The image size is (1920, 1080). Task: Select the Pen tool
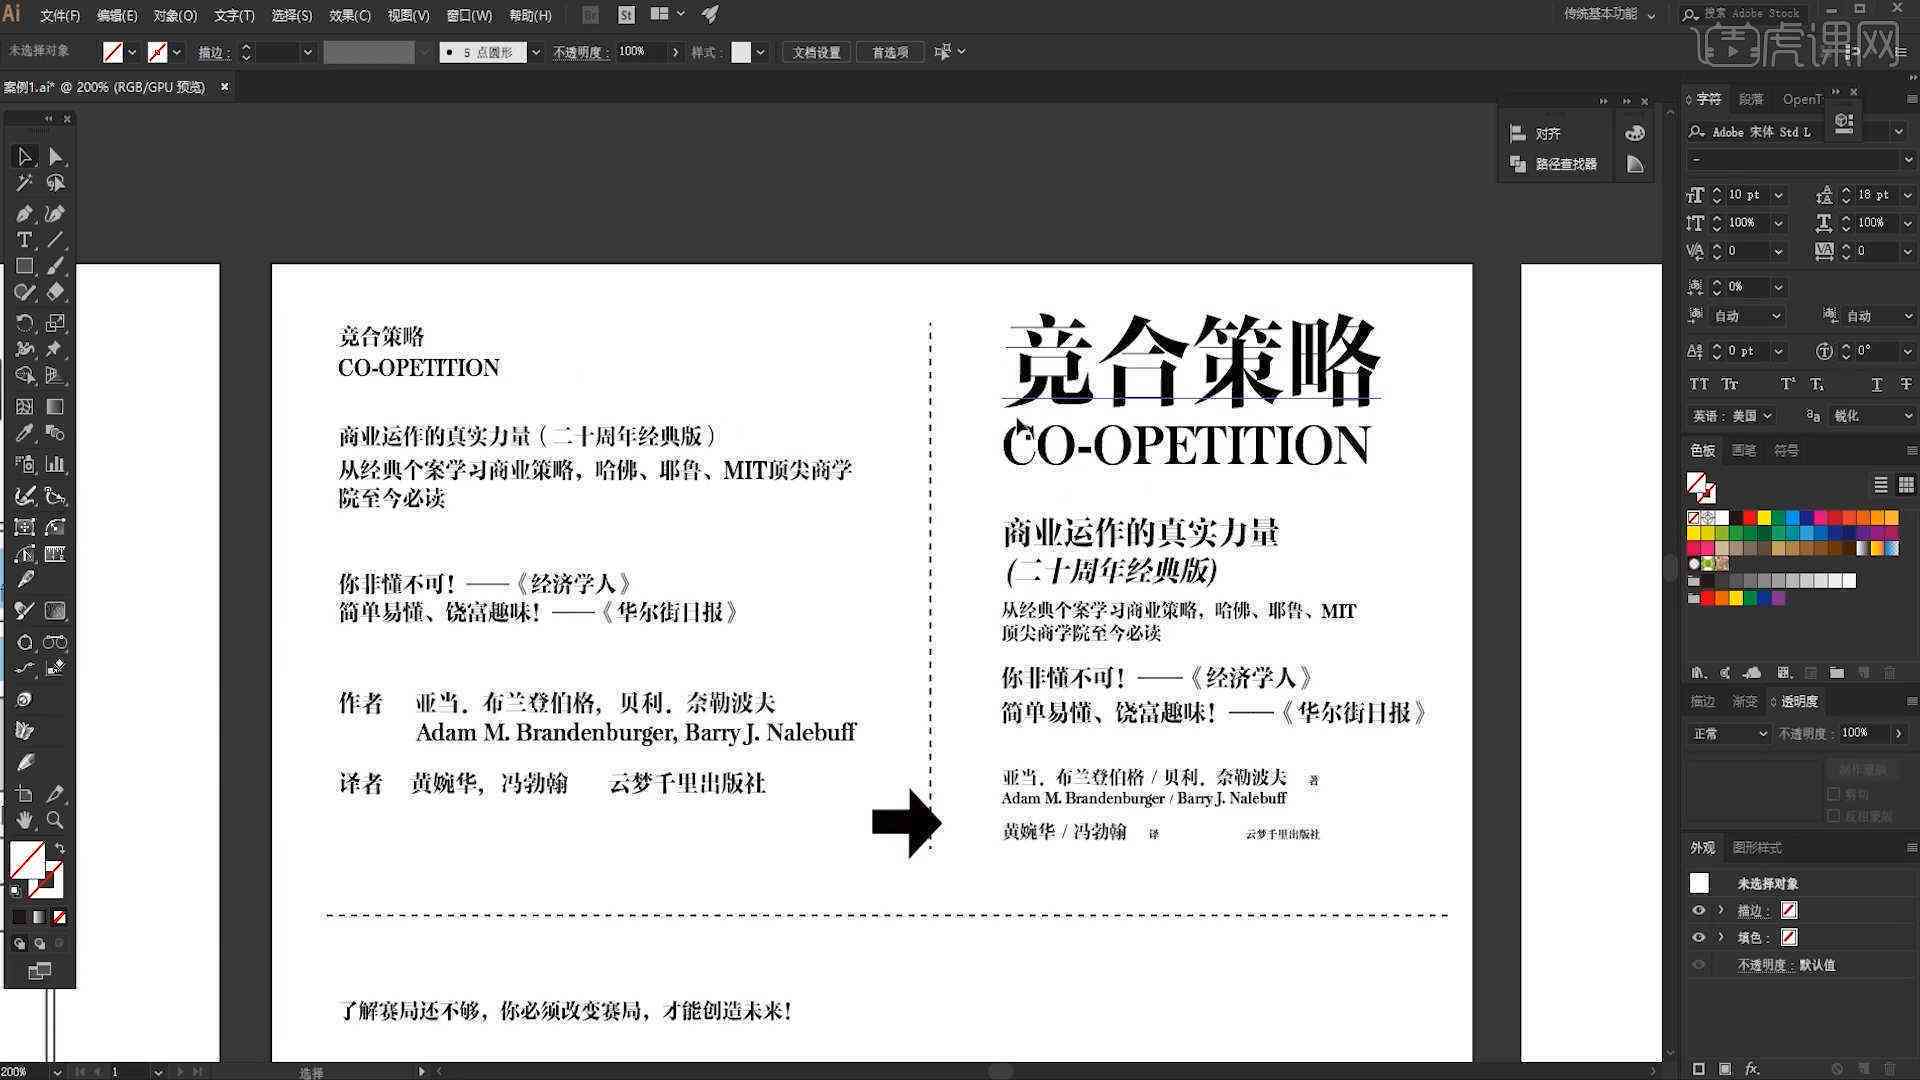[22, 211]
